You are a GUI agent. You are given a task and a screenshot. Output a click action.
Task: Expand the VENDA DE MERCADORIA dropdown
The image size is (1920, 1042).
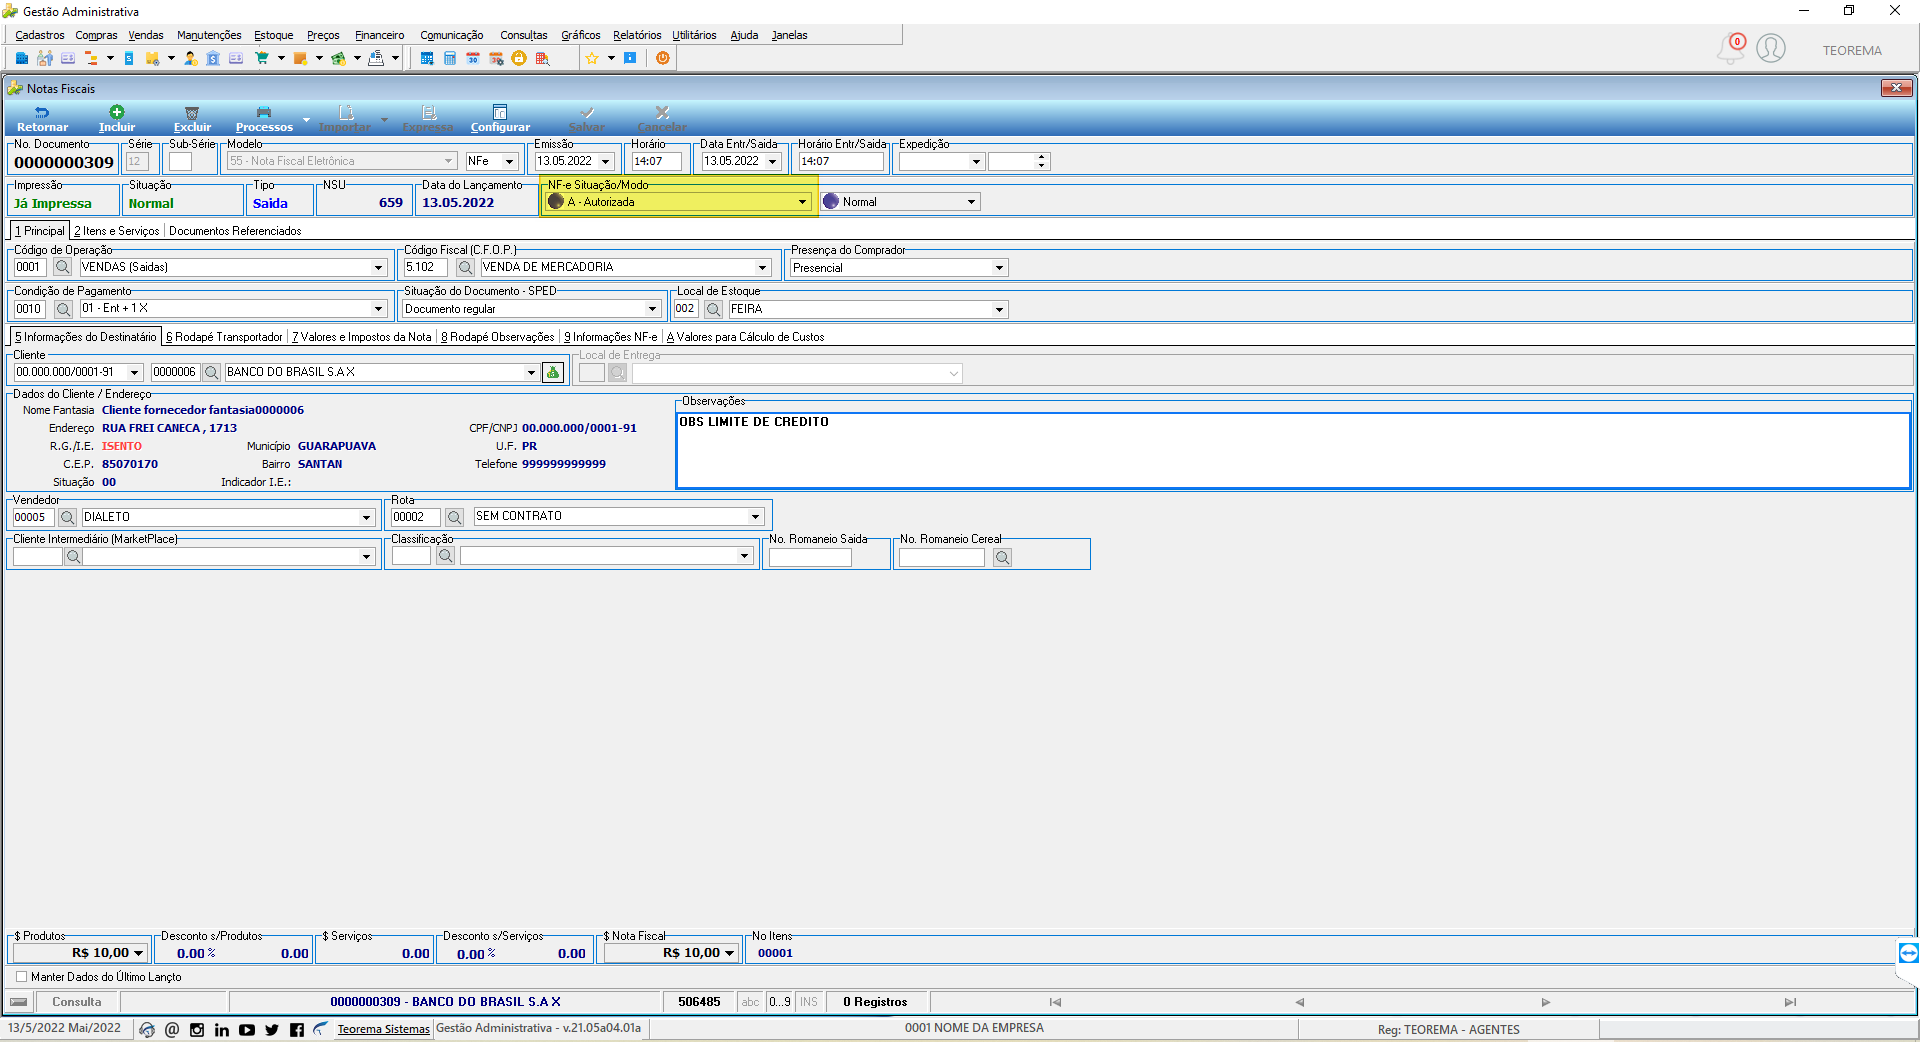[762, 267]
